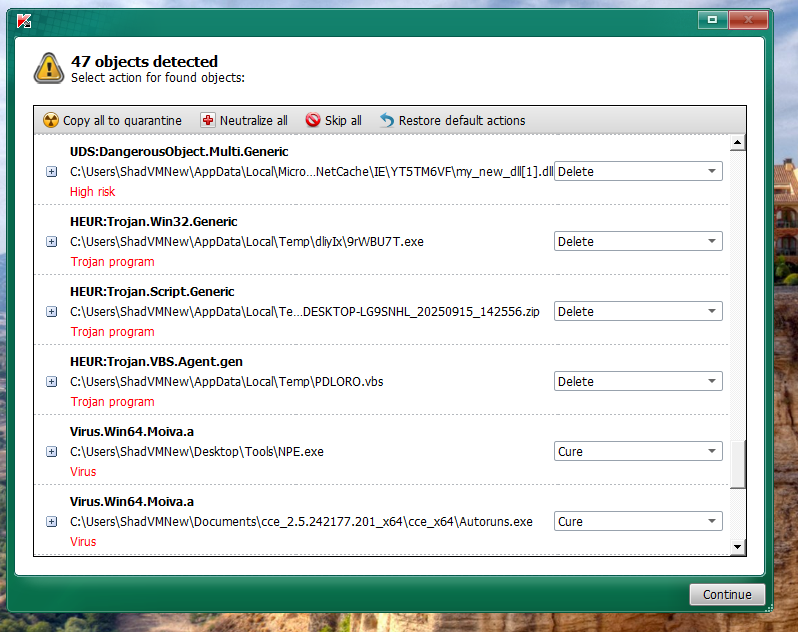Click Trojan program label under 9rWBU7T.exe
The width and height of the screenshot is (798, 632).
coord(112,262)
